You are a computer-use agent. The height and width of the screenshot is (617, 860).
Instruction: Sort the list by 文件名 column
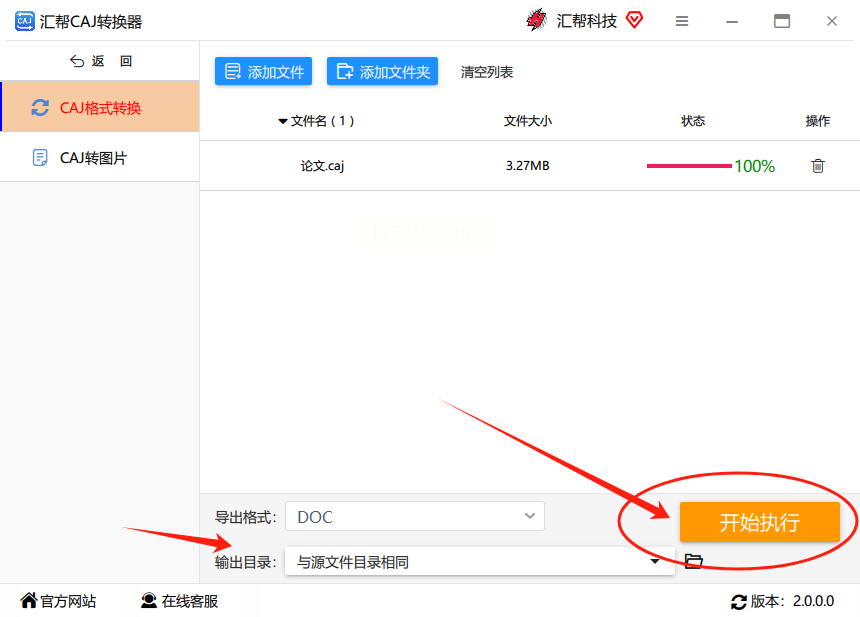click(x=316, y=121)
